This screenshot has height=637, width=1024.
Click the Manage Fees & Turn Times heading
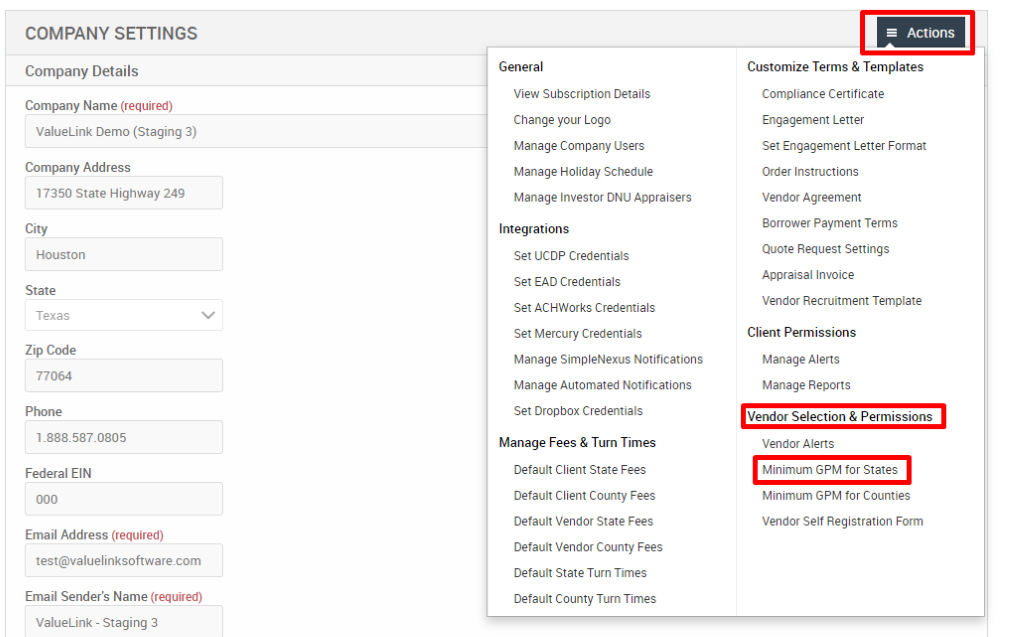pos(577,442)
